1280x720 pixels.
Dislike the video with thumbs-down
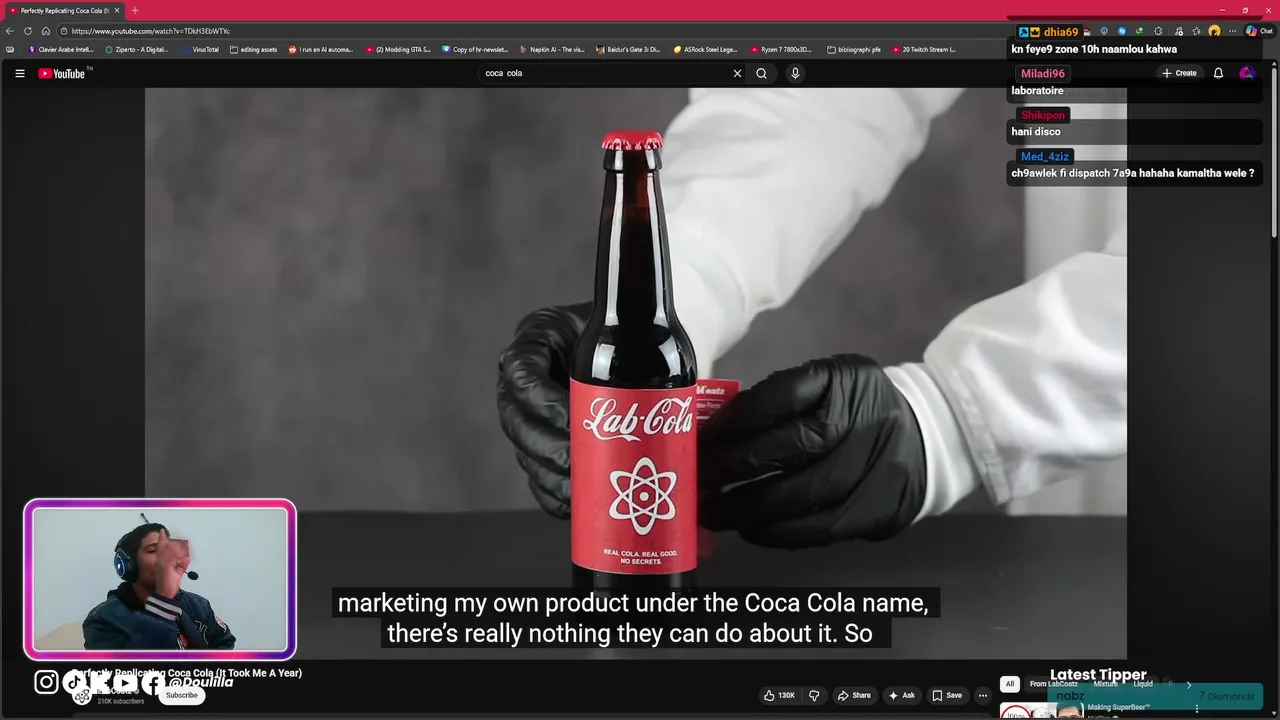(x=814, y=695)
